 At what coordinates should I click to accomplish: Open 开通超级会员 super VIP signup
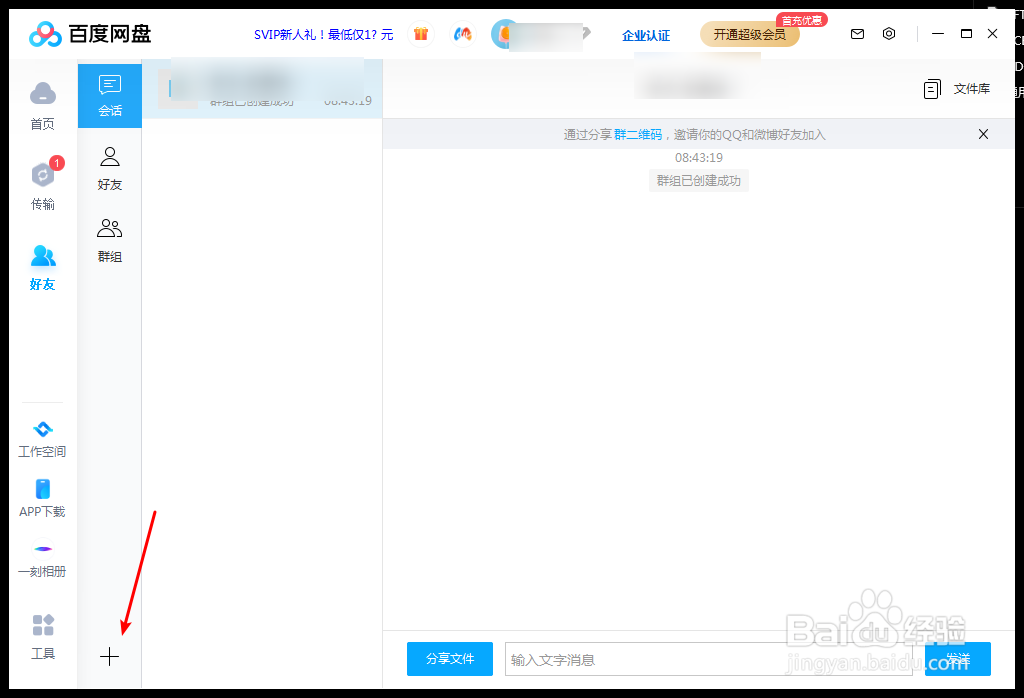point(752,34)
